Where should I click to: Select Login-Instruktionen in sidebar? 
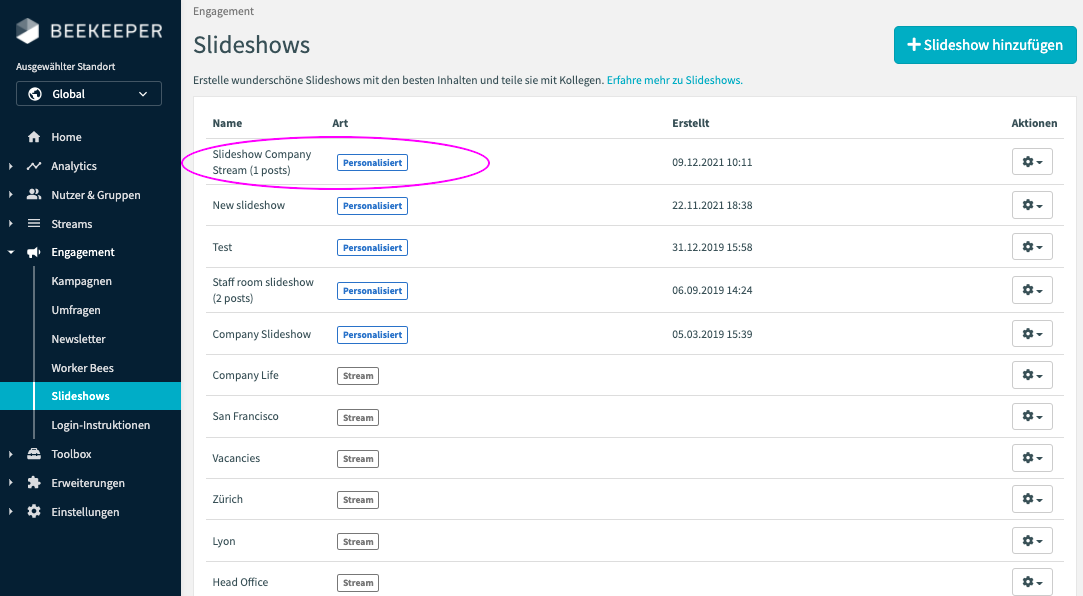(100, 425)
